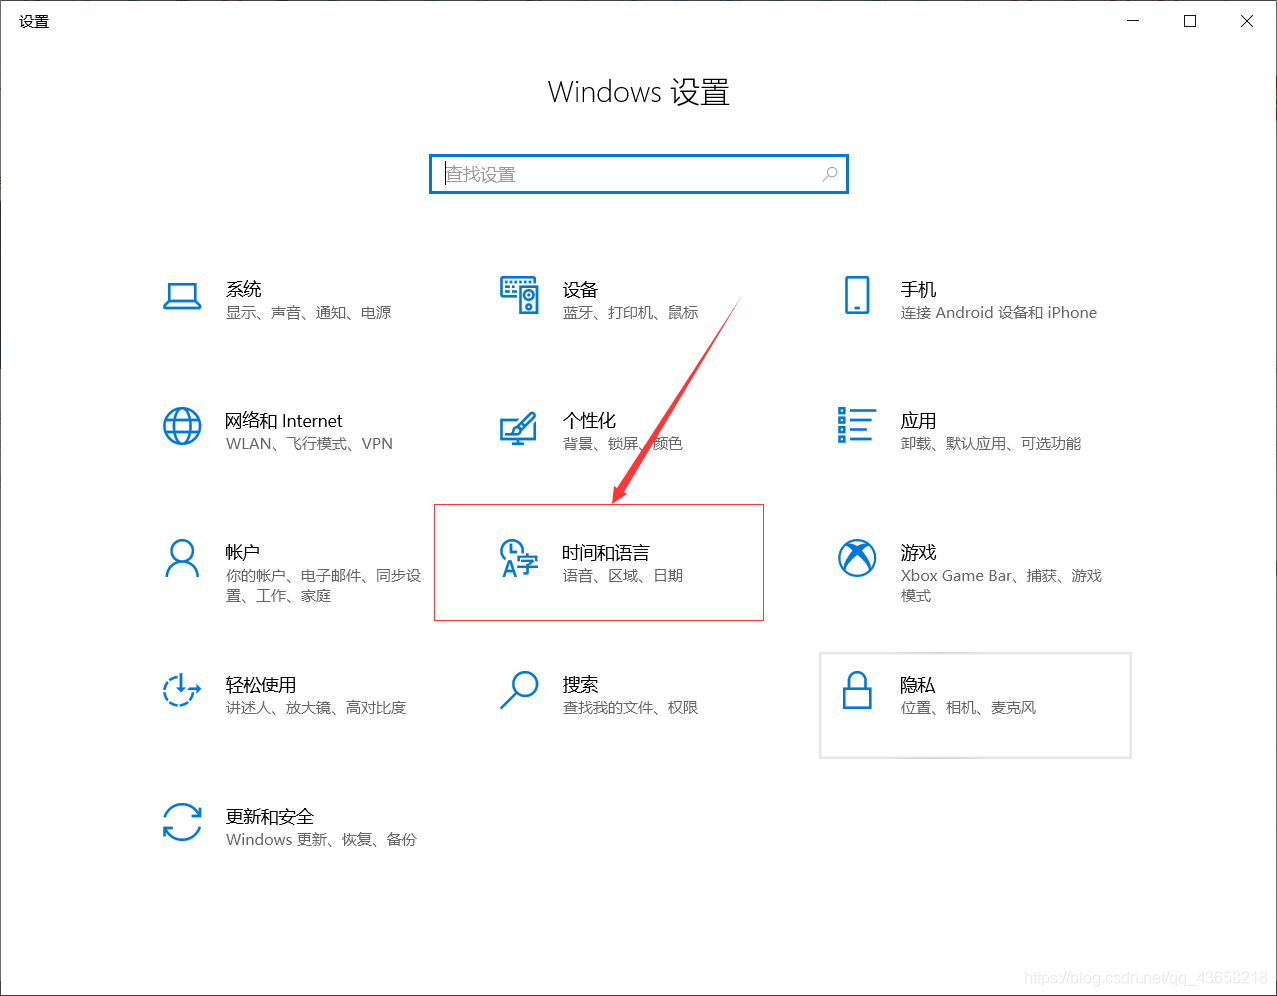Open the 应用 list icon
The height and width of the screenshot is (996, 1277).
pyautogui.click(x=857, y=425)
